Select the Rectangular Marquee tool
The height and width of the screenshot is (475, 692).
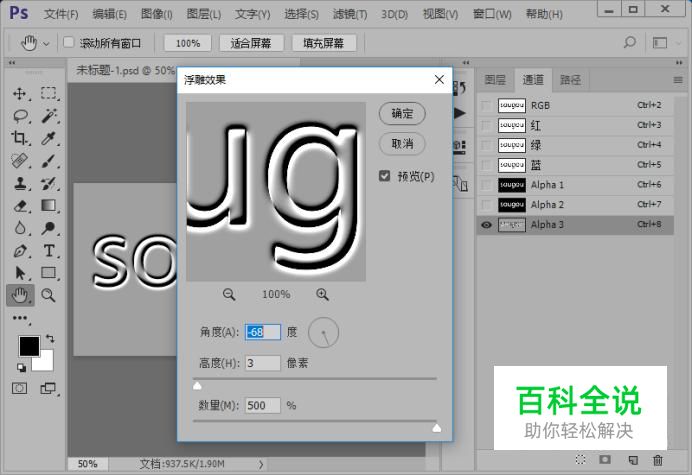(49, 94)
